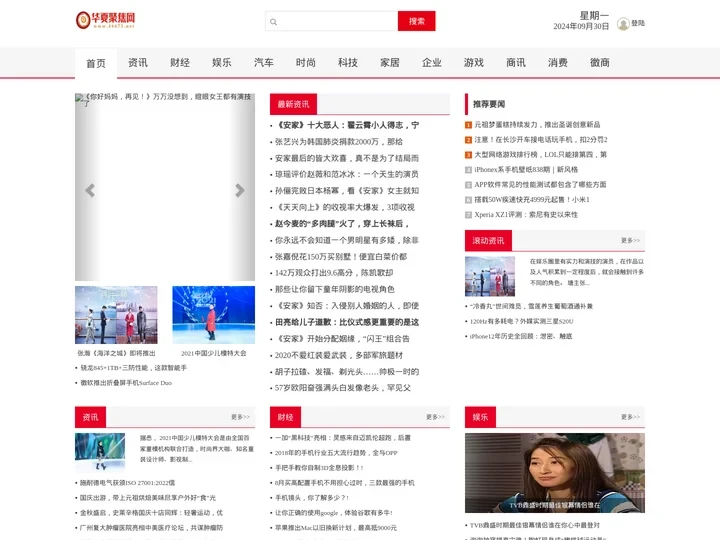This screenshot has height=540, width=720.
Task: Click the date text 2024年09月30日
Action: 581,27
